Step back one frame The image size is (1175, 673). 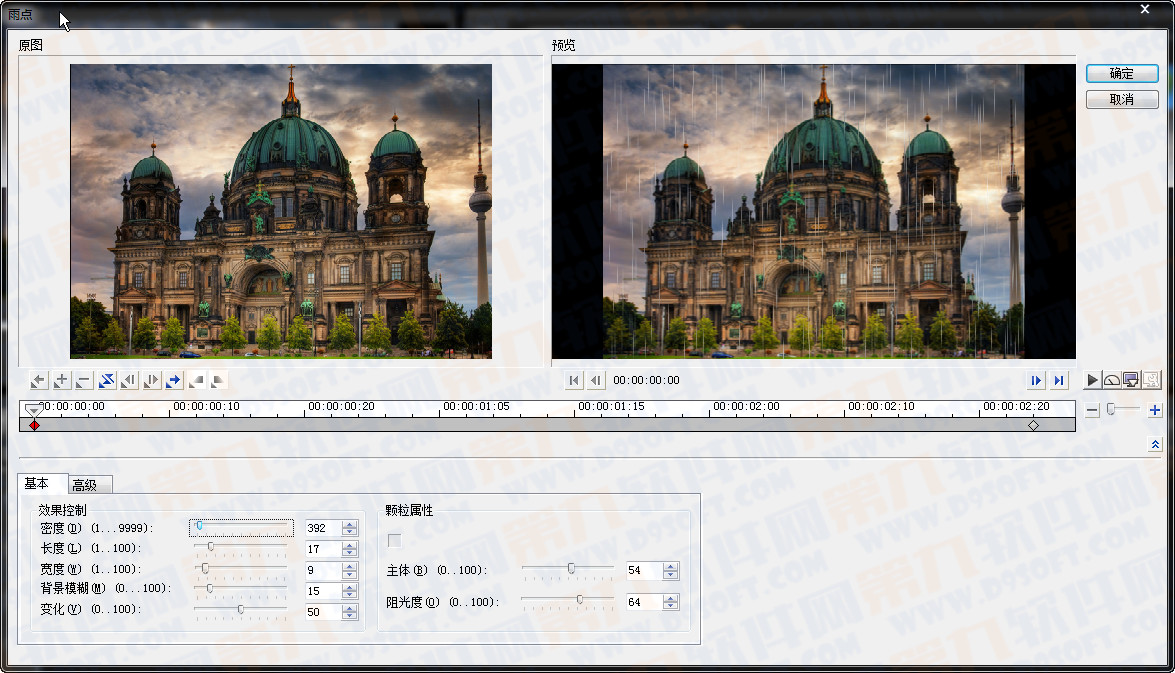coord(595,381)
